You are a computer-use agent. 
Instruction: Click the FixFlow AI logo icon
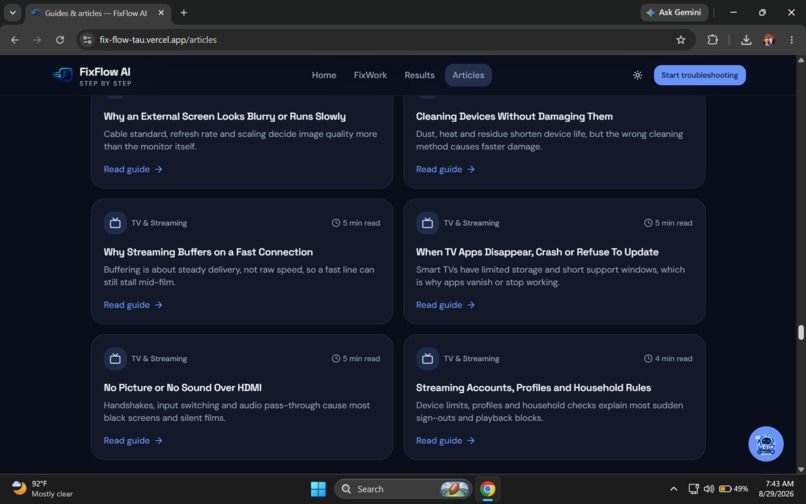(x=62, y=75)
